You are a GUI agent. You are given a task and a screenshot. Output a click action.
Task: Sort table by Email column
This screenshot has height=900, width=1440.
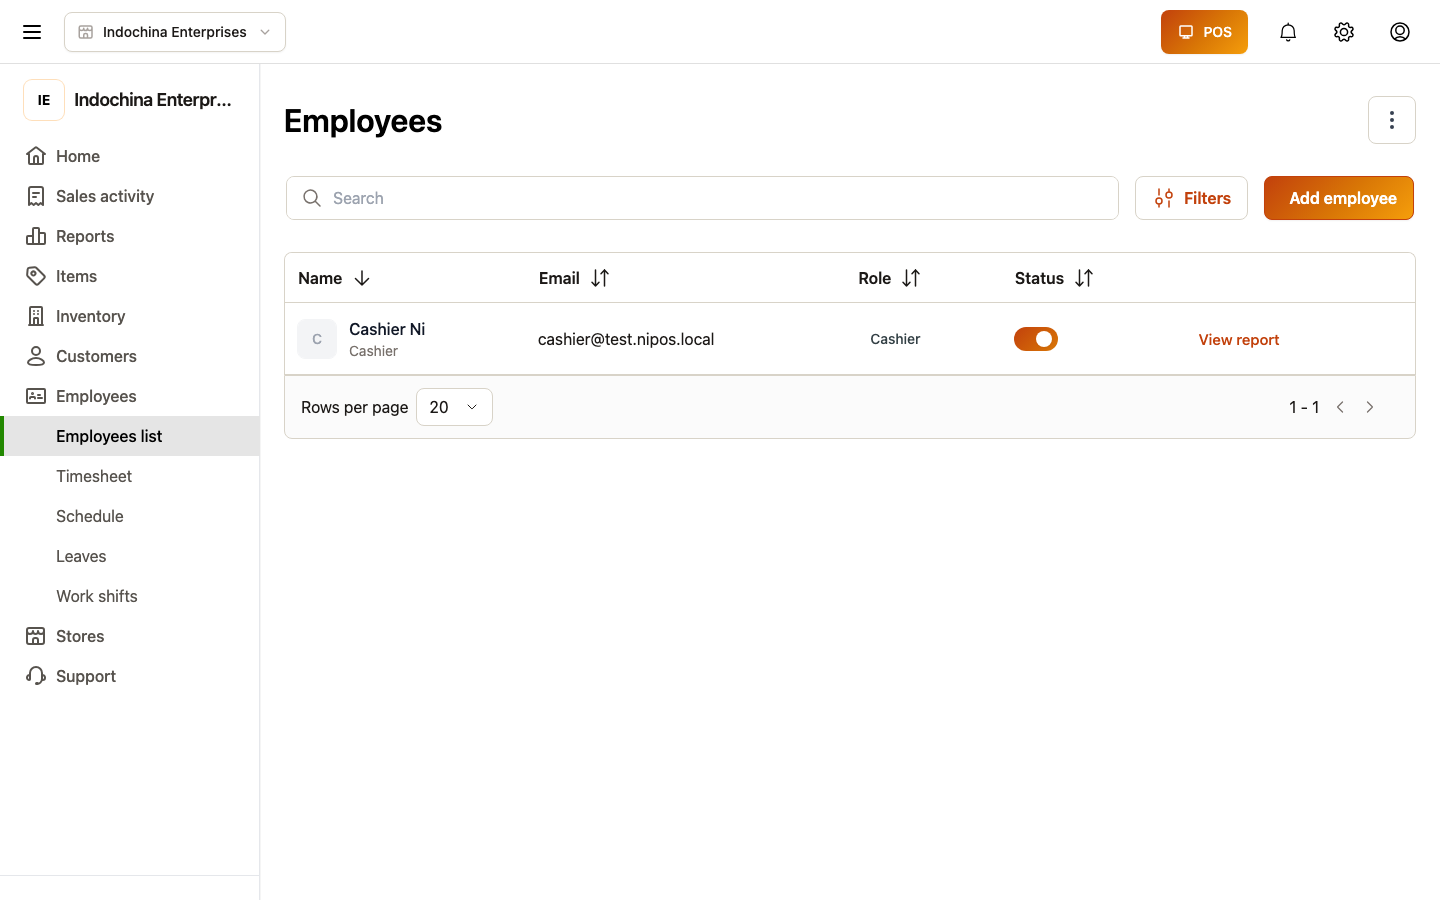click(600, 278)
